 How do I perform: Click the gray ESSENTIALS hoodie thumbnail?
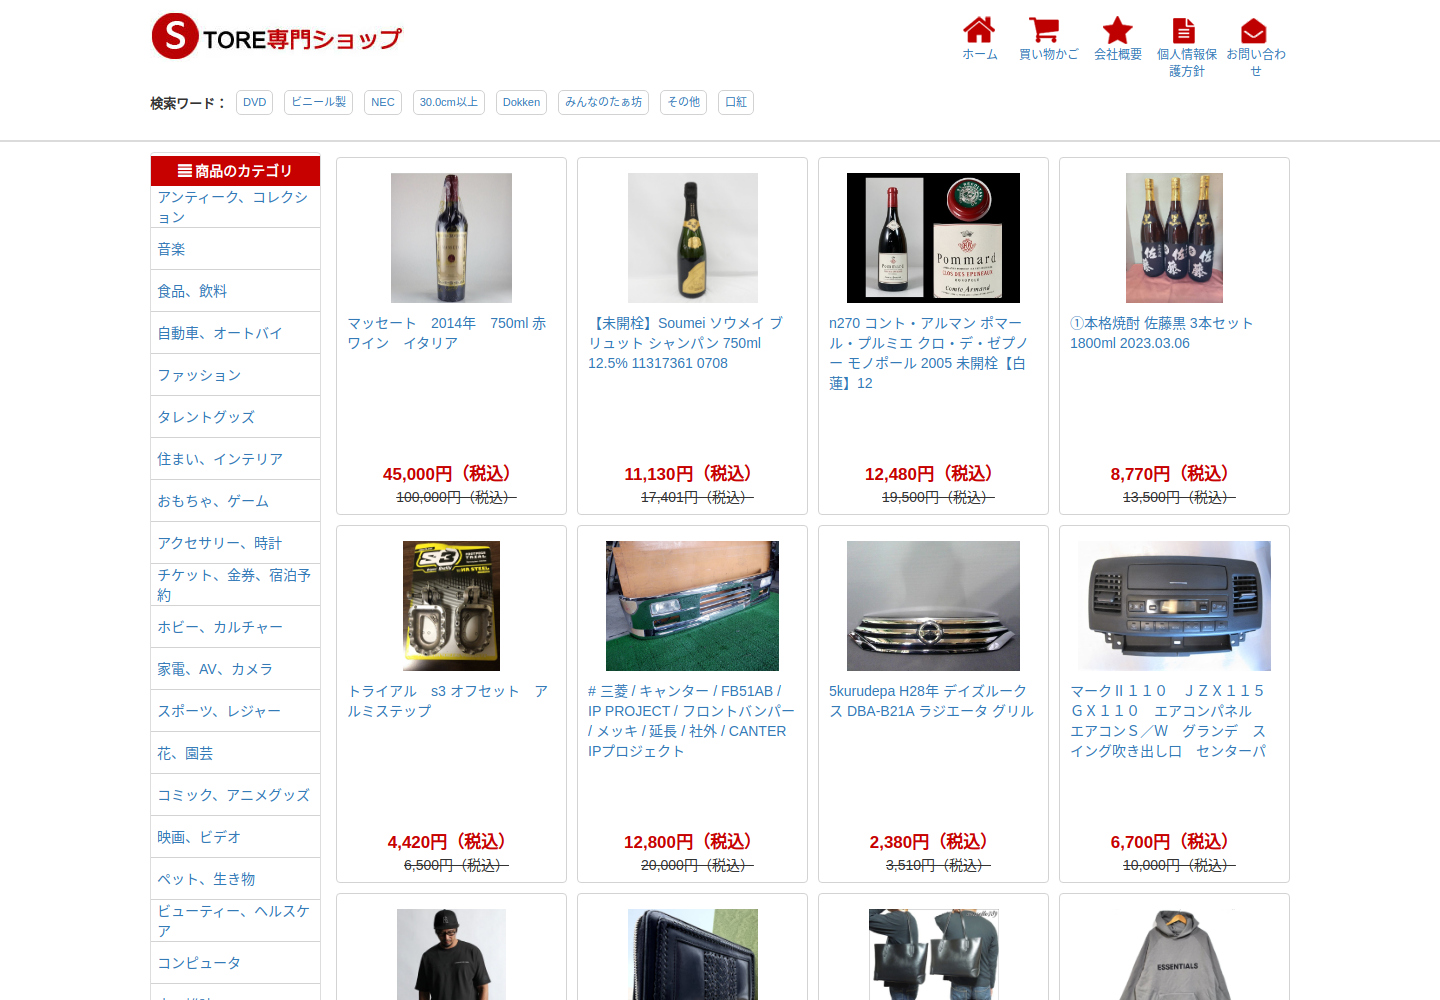coord(1174,954)
